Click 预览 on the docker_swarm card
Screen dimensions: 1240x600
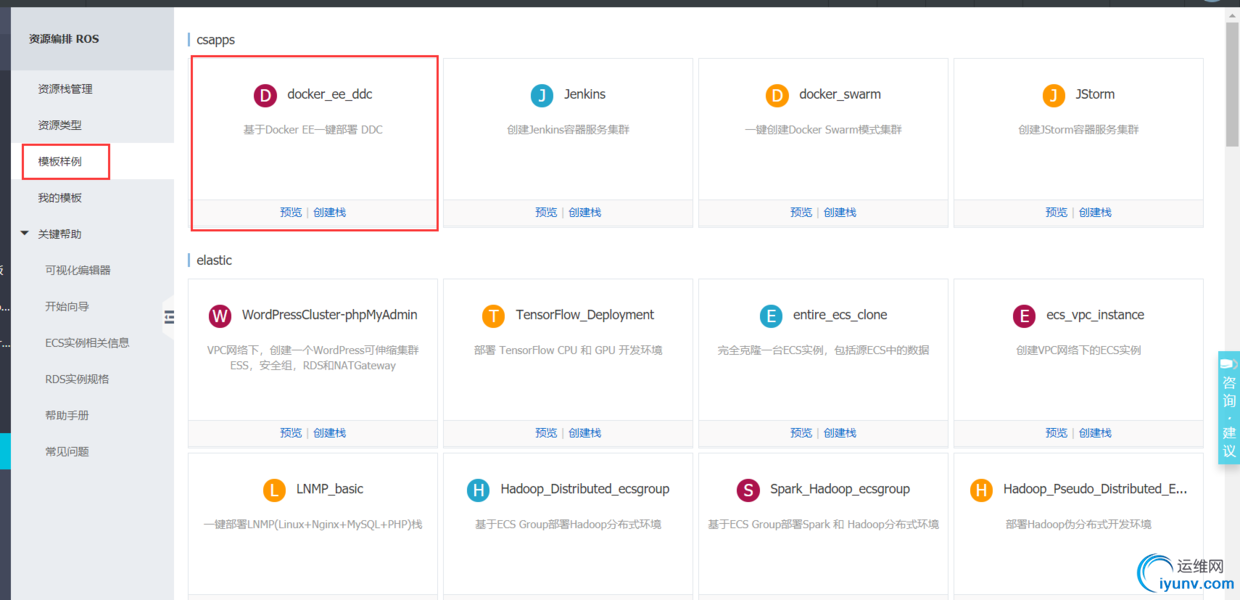(801, 212)
